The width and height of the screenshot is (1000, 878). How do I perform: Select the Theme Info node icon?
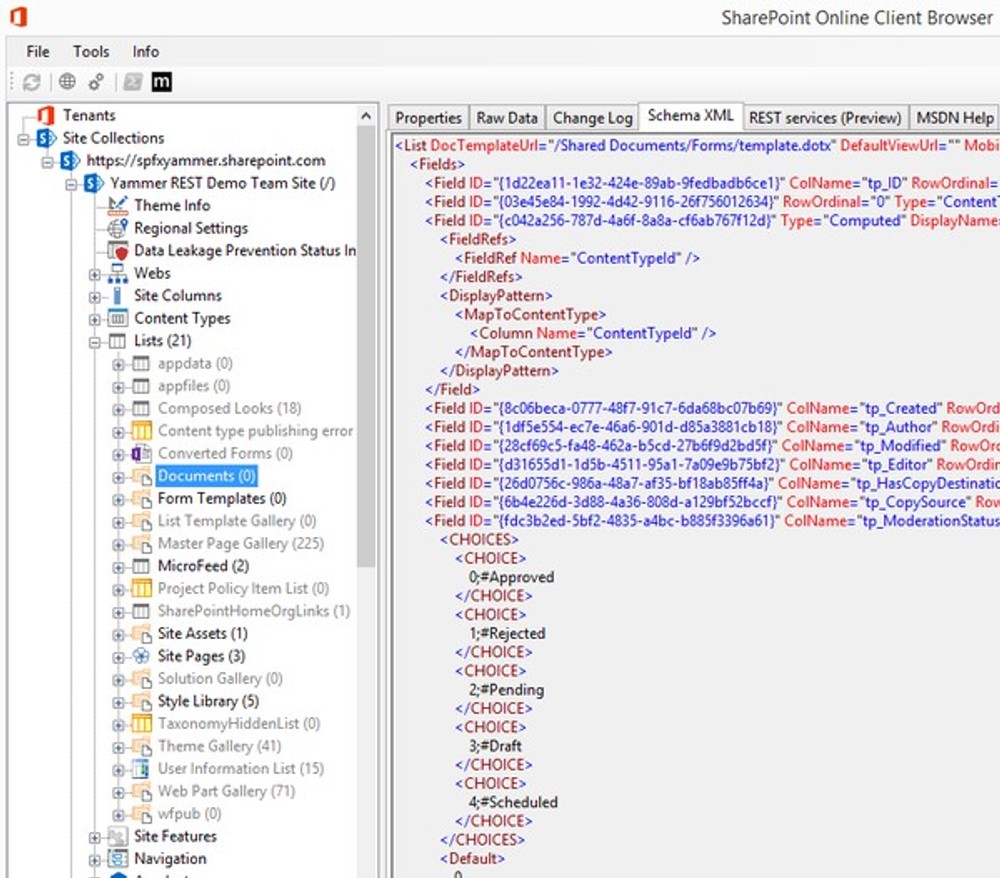pyautogui.click(x=119, y=206)
